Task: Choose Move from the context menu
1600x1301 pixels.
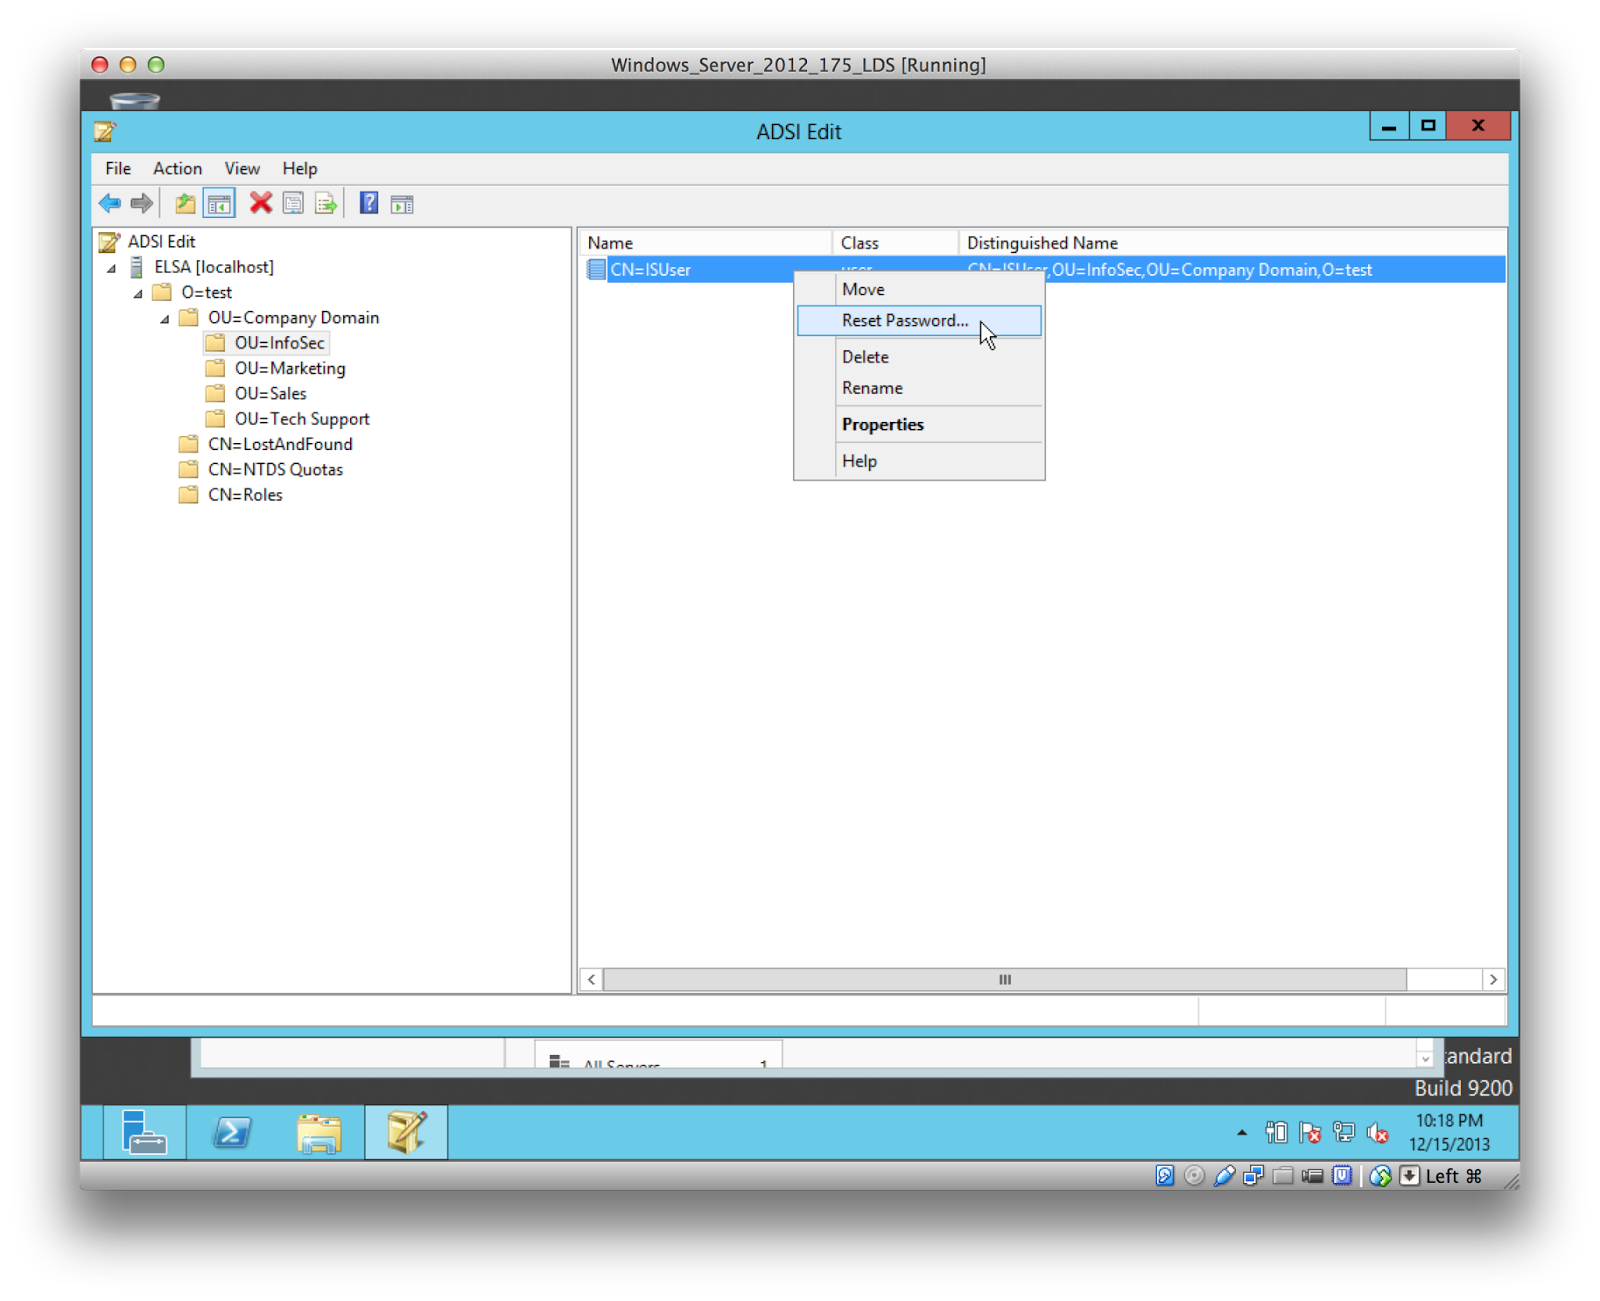Action: 919,289
